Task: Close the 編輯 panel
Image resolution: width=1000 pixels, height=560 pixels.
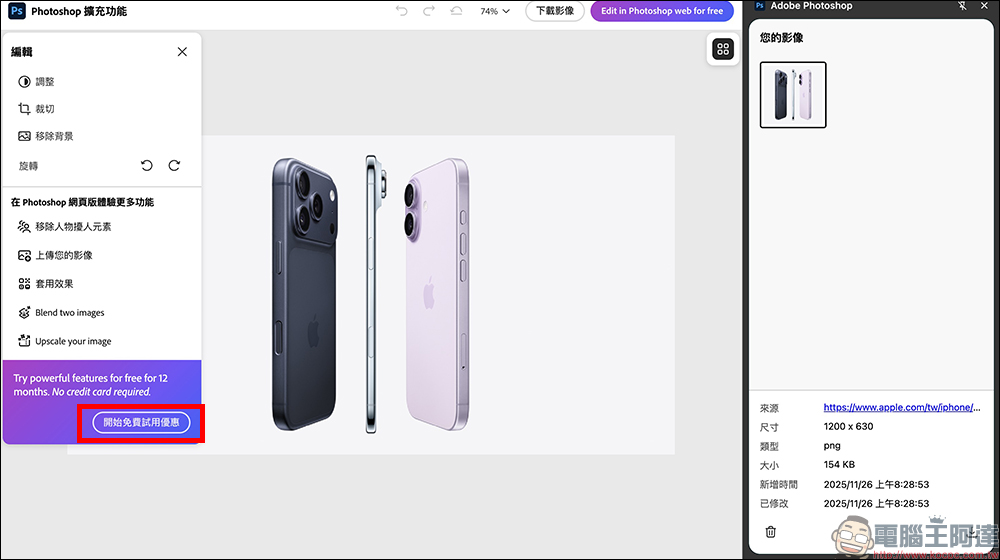Action: (x=182, y=52)
